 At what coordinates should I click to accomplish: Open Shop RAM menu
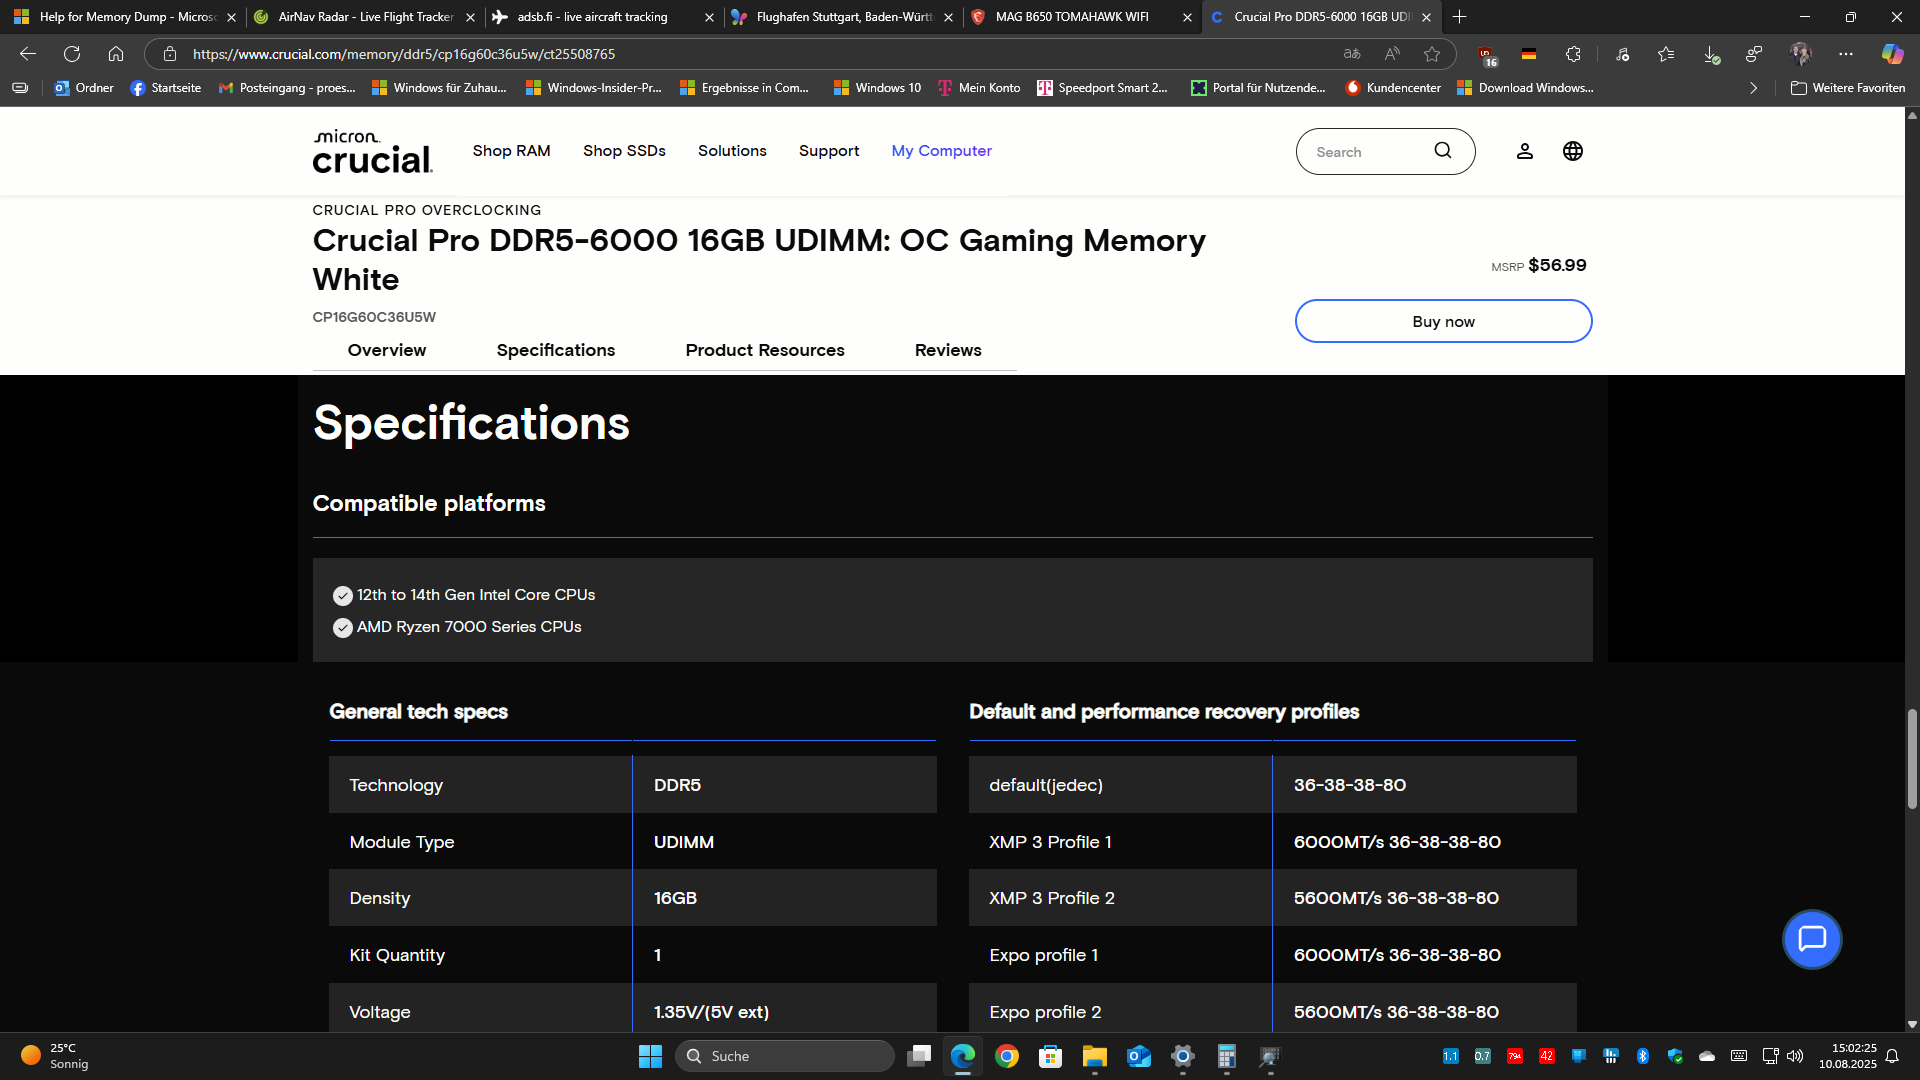pos(511,151)
